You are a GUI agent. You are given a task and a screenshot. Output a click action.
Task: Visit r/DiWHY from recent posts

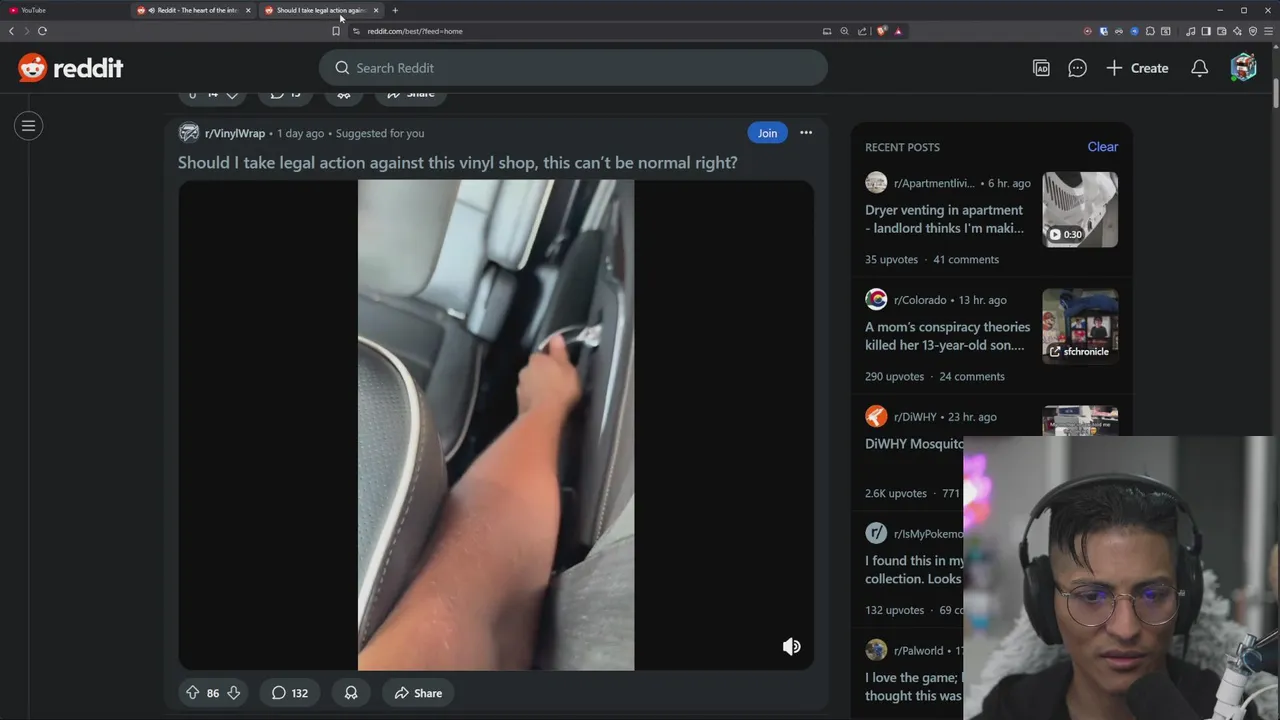(x=915, y=417)
